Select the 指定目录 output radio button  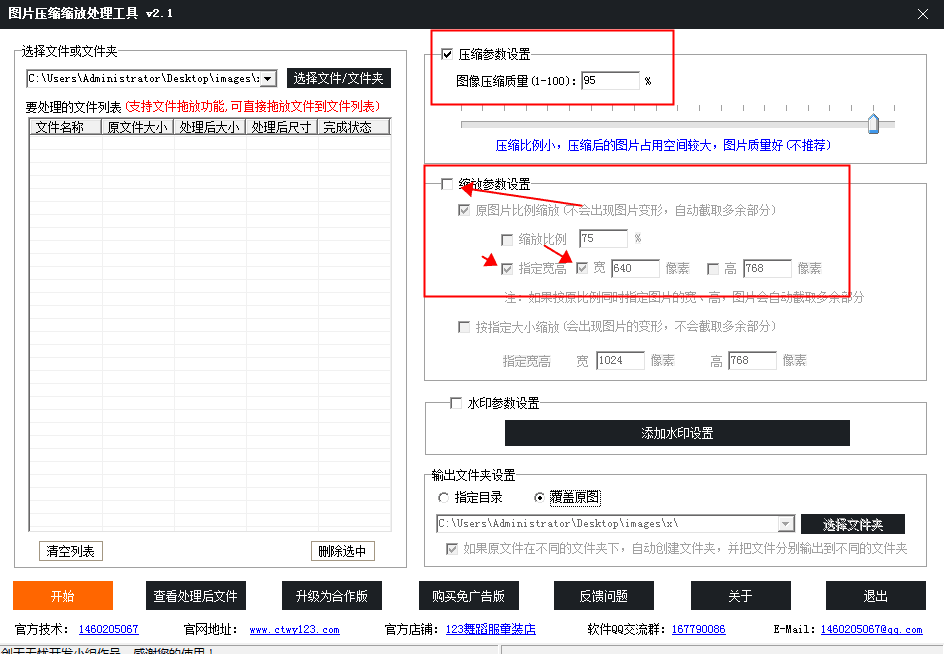443,497
